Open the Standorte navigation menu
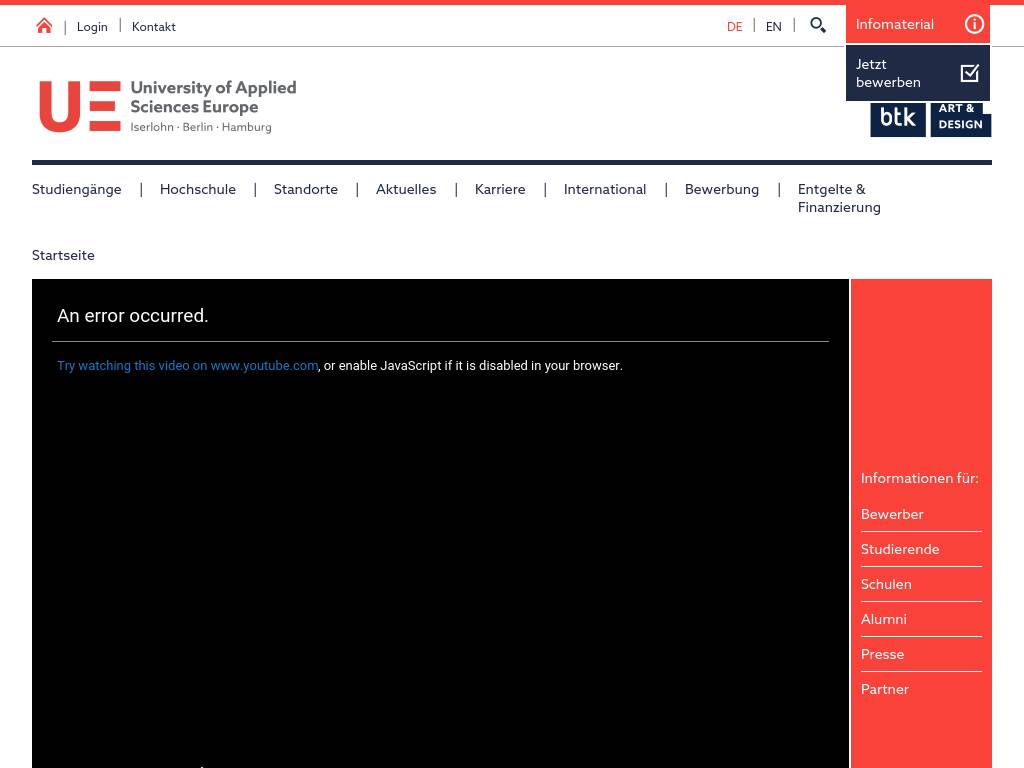 pos(306,189)
